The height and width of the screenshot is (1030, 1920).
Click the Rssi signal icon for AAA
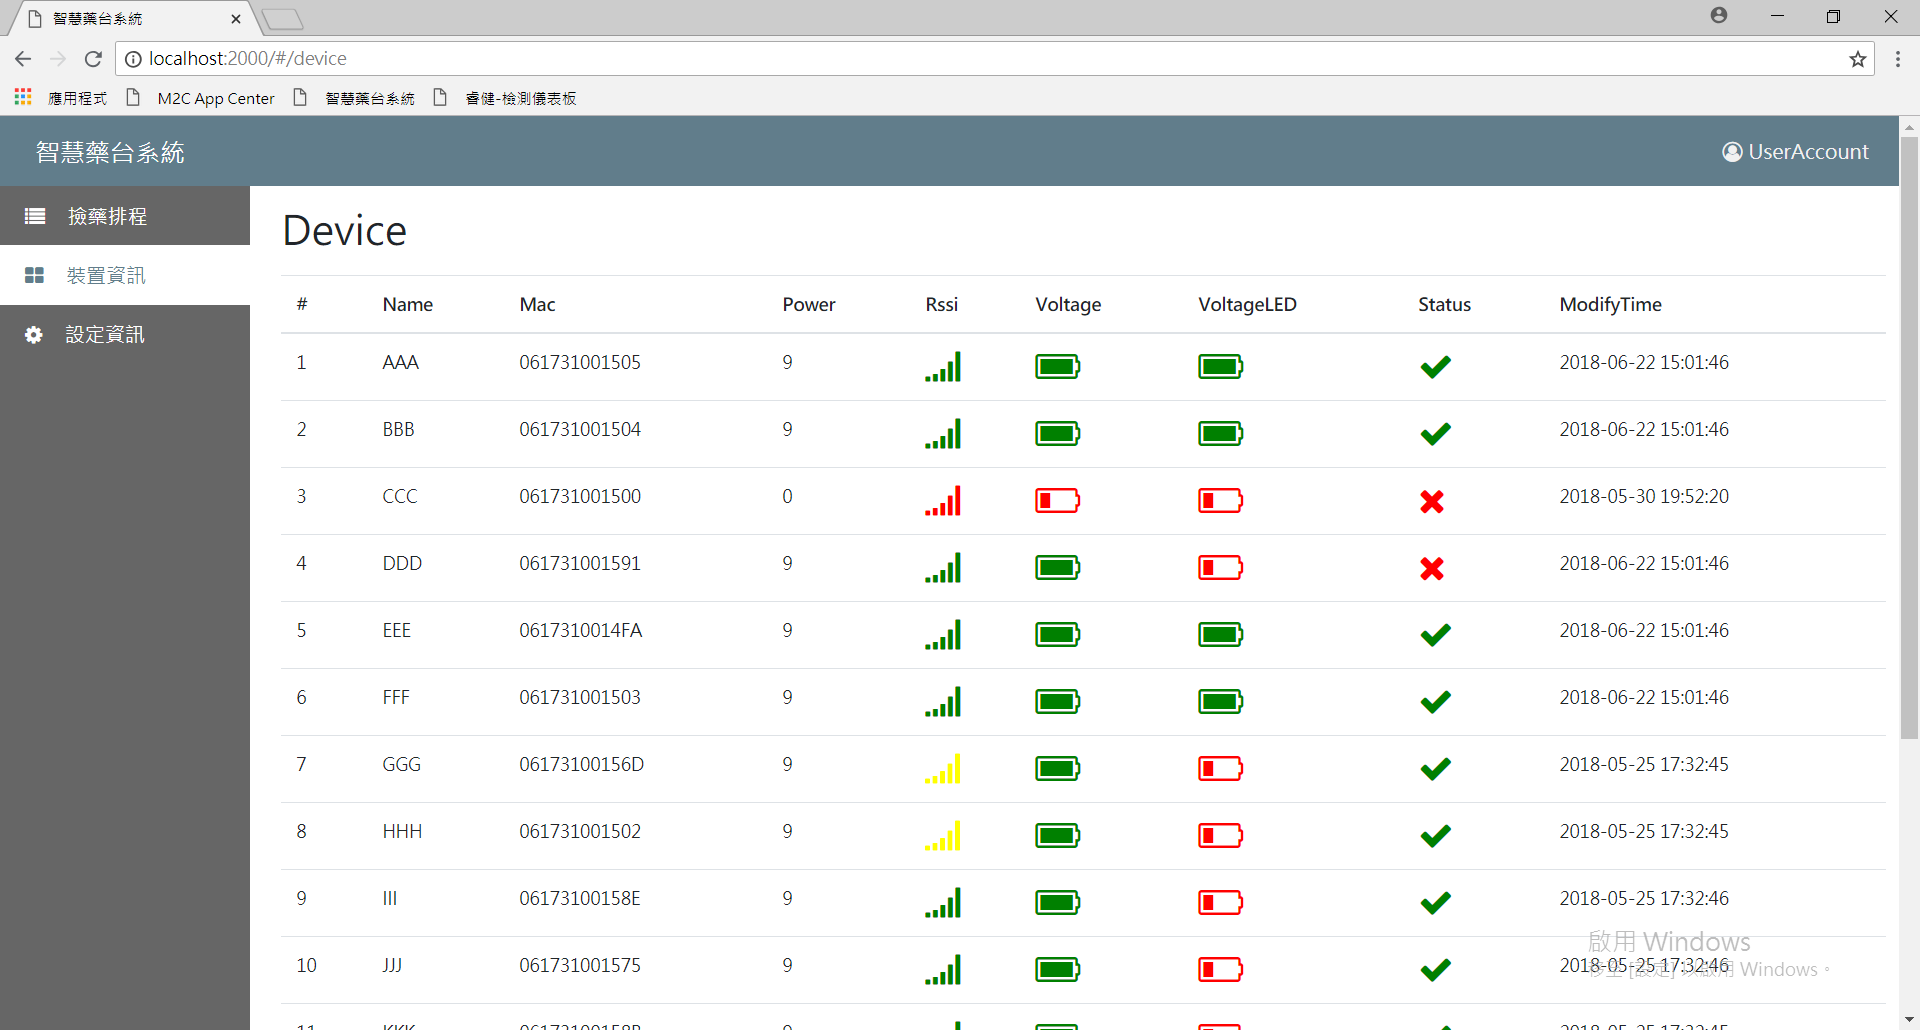click(943, 366)
